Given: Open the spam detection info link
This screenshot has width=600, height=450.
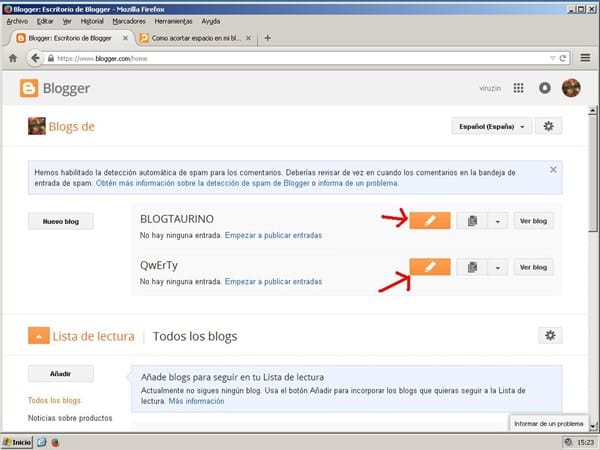Looking at the screenshot, I should (202, 183).
